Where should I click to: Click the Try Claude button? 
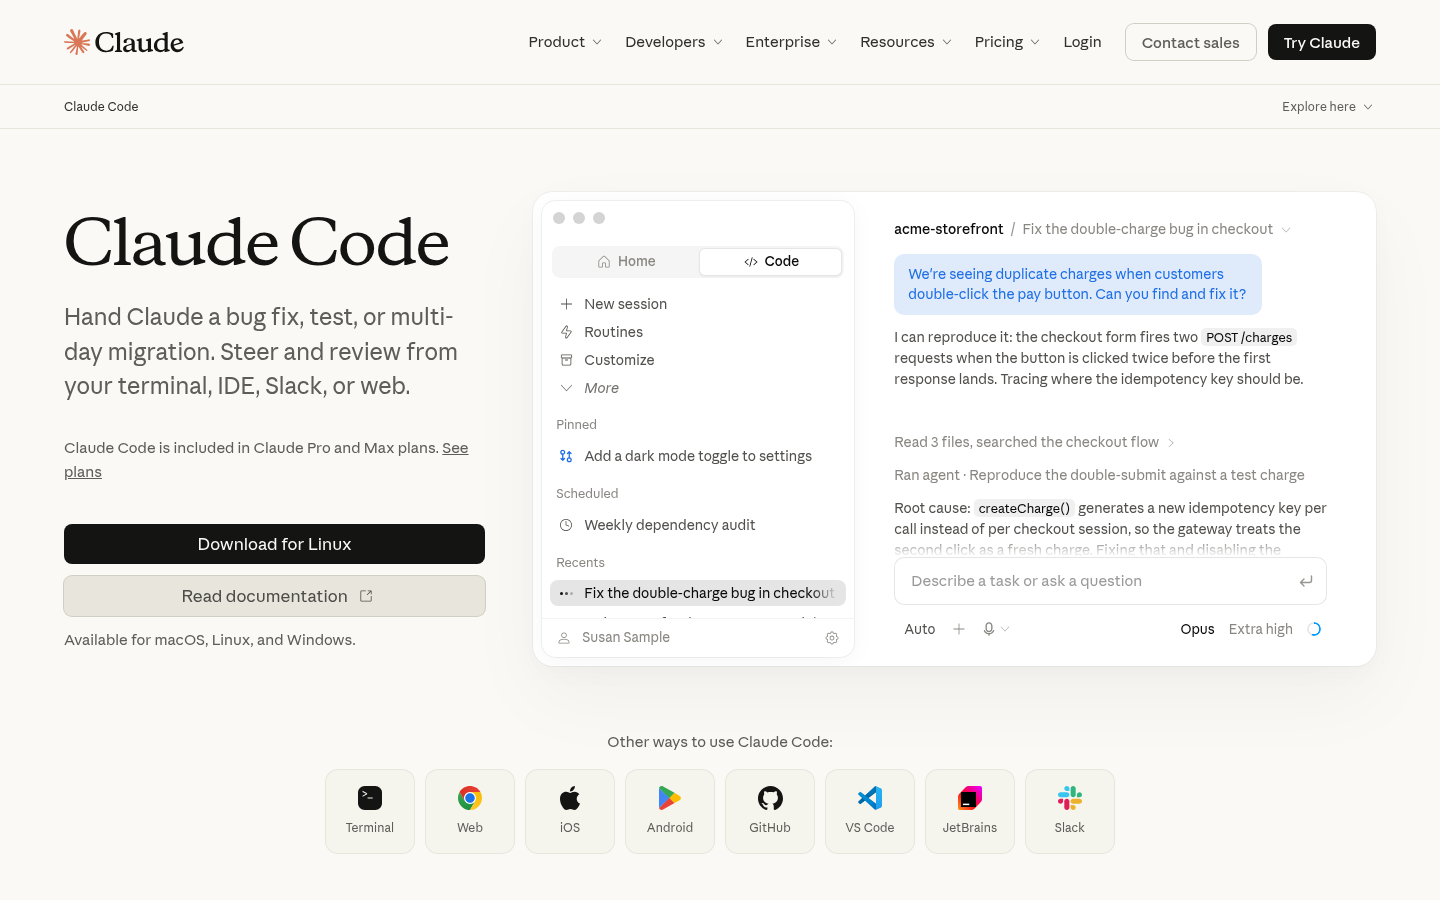tap(1322, 42)
